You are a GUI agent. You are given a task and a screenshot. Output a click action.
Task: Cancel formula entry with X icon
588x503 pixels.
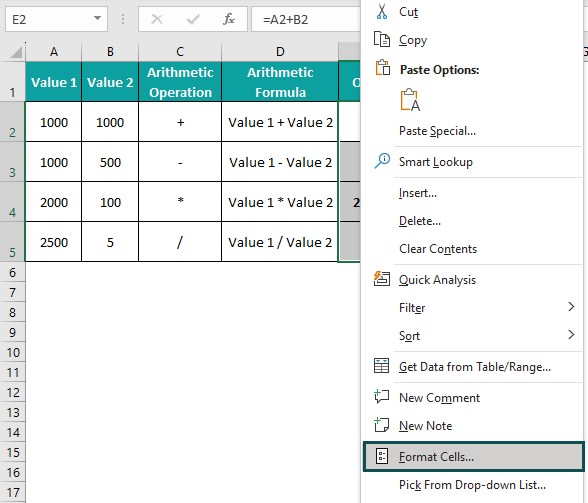pos(157,19)
